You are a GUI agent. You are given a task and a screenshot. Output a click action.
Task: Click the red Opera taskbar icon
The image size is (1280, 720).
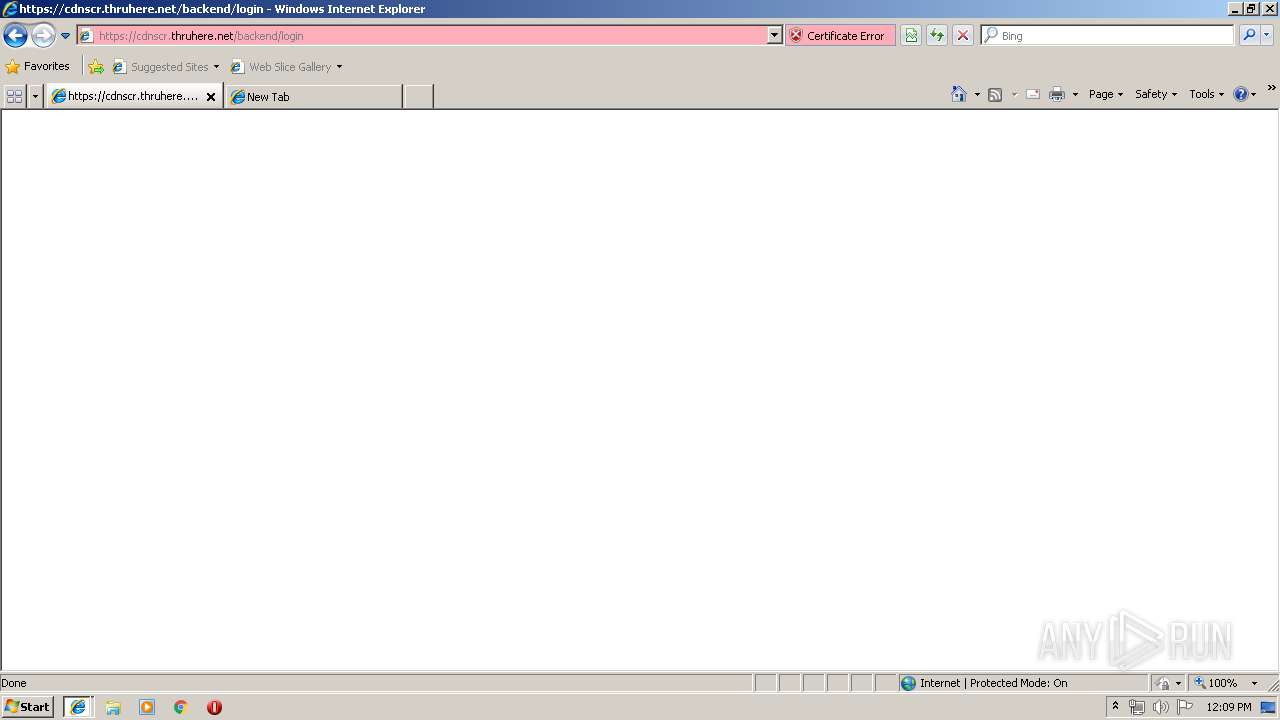[214, 707]
